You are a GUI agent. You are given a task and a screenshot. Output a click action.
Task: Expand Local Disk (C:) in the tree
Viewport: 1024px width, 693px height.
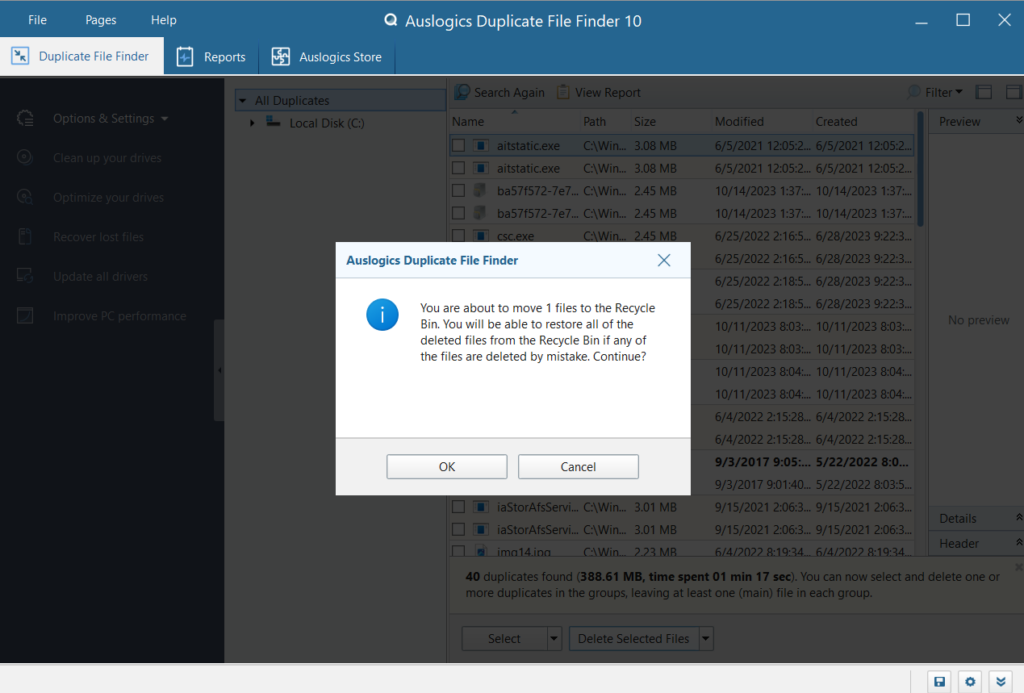coord(253,123)
